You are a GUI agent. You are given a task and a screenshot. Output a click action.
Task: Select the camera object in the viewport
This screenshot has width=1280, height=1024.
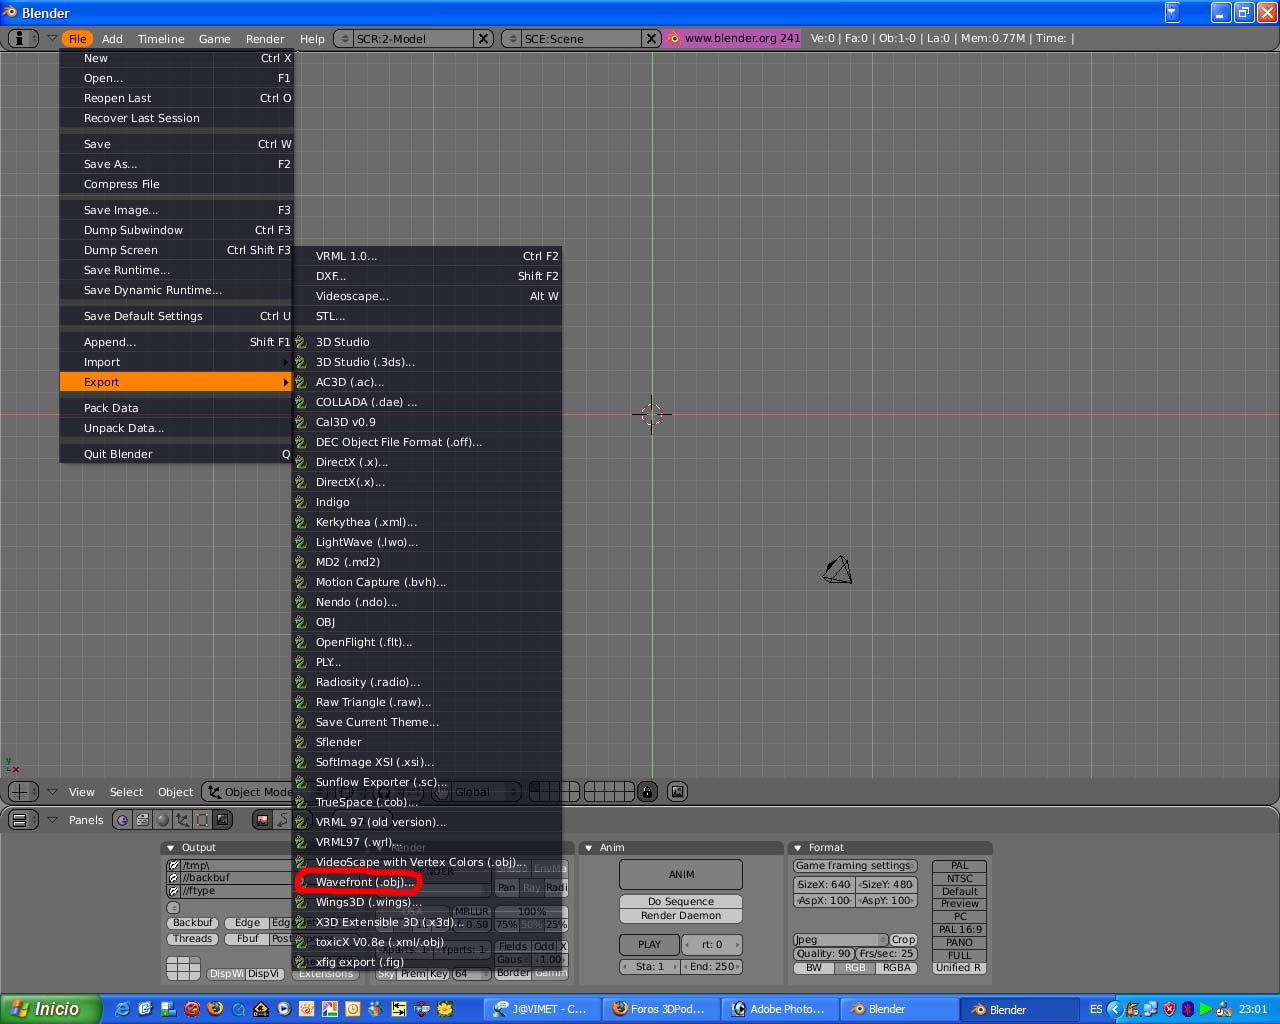pyautogui.click(x=837, y=570)
